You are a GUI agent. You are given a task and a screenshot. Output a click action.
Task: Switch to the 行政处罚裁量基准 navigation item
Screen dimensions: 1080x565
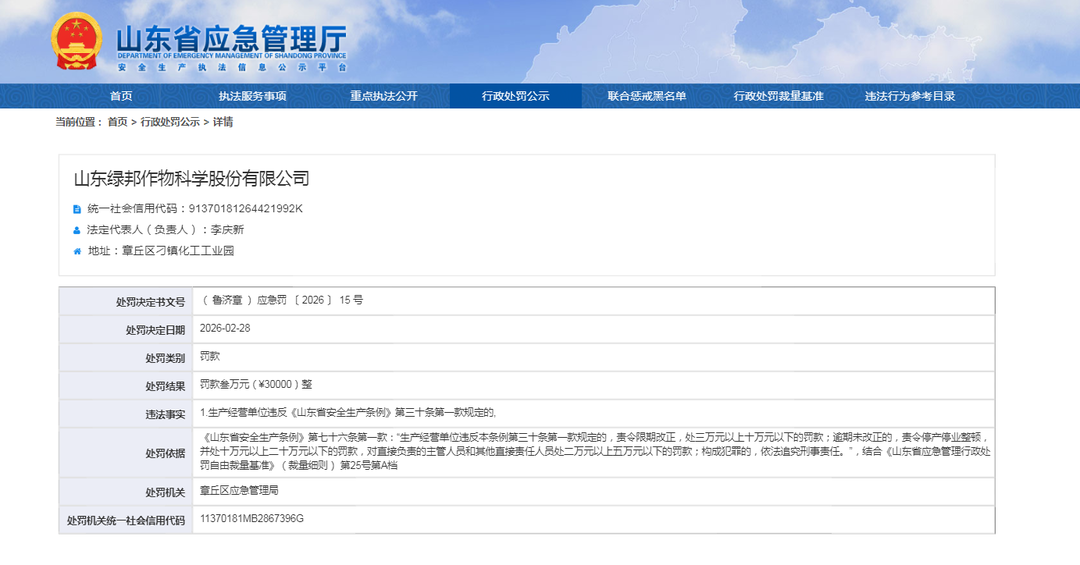click(x=778, y=96)
